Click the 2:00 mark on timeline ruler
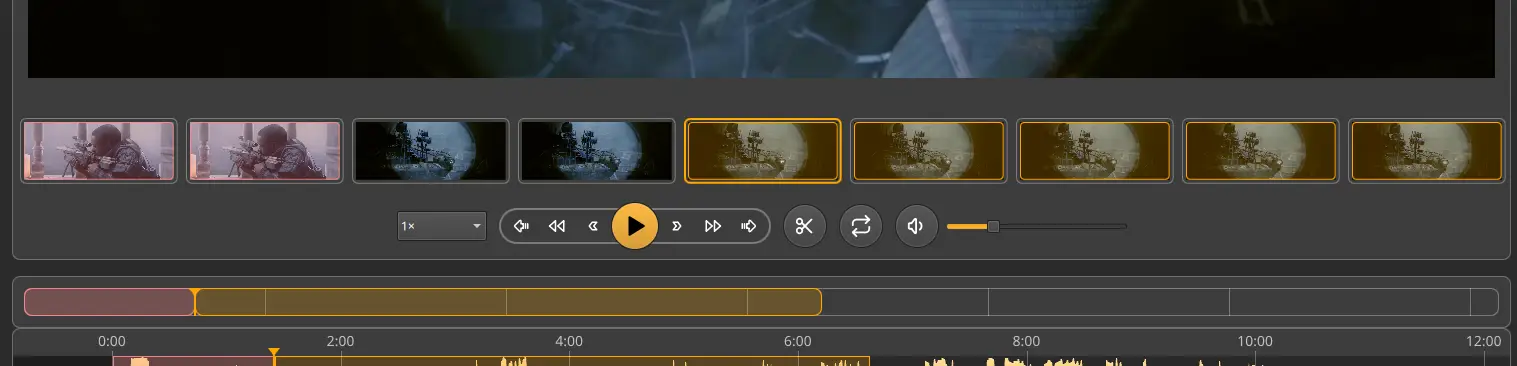The width and height of the screenshot is (1517, 366). coord(340,341)
